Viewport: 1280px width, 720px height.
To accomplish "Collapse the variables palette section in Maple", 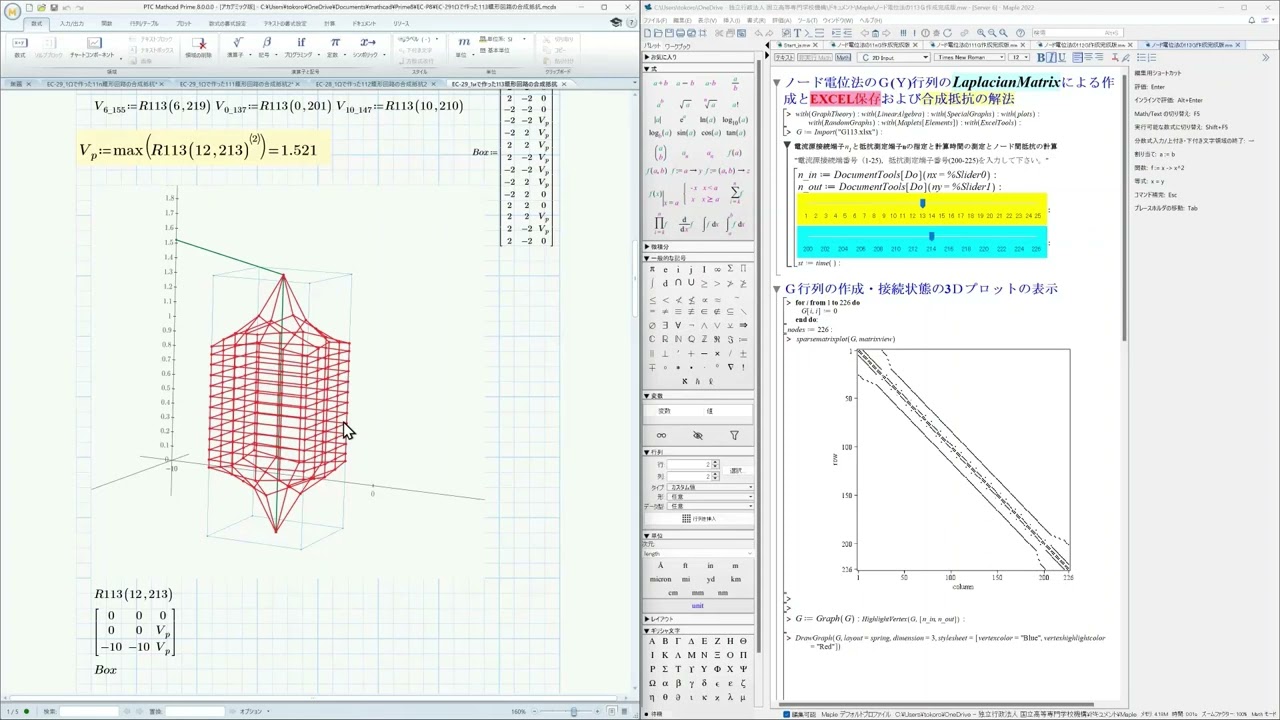I will (647, 396).
